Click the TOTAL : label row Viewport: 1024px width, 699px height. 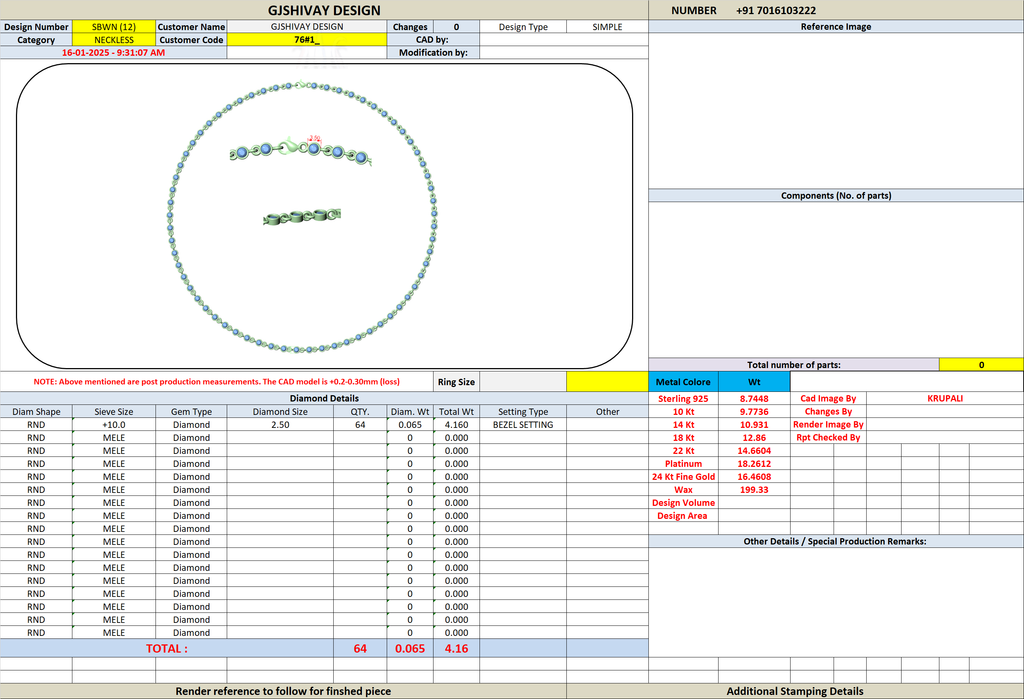(x=167, y=649)
